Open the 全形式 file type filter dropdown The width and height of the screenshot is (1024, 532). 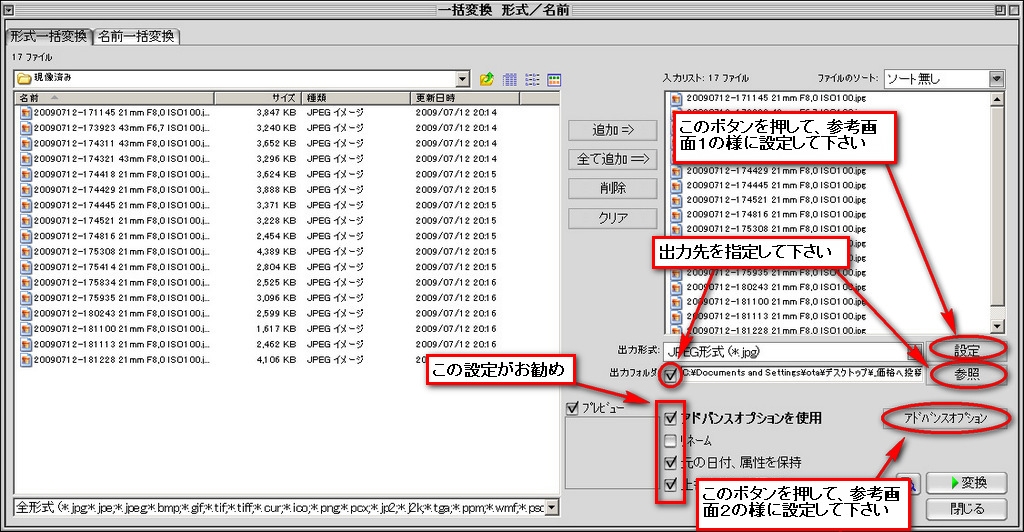(552, 507)
